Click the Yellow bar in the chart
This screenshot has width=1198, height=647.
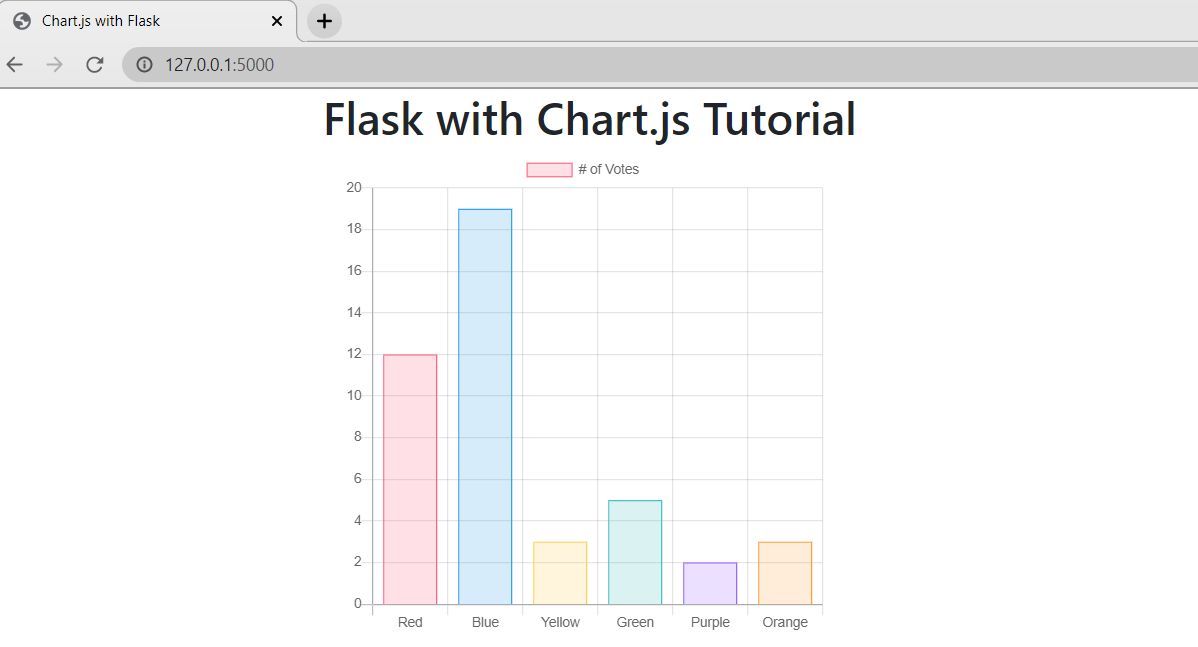(560, 573)
